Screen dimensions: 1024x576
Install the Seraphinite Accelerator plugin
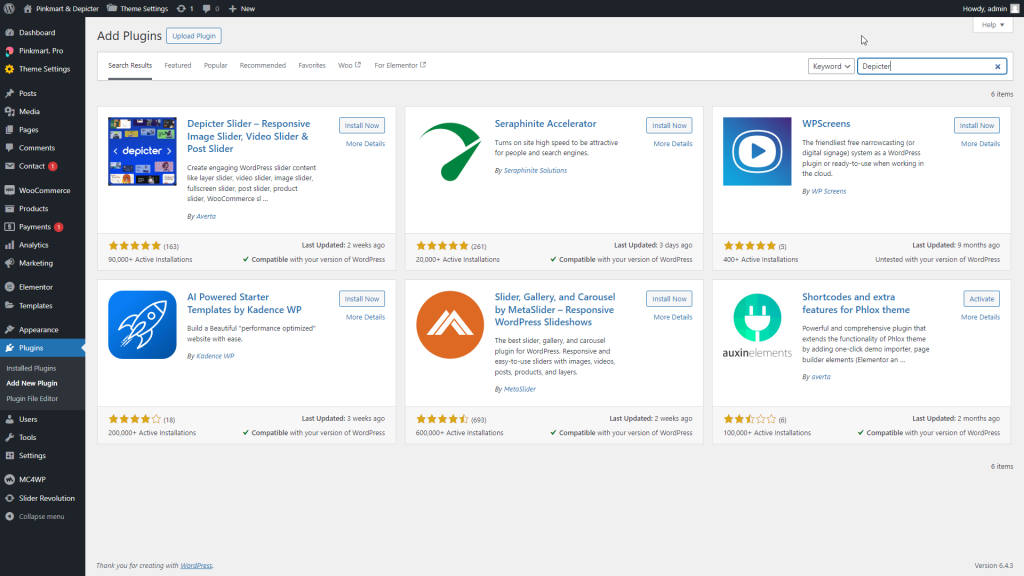coord(669,125)
